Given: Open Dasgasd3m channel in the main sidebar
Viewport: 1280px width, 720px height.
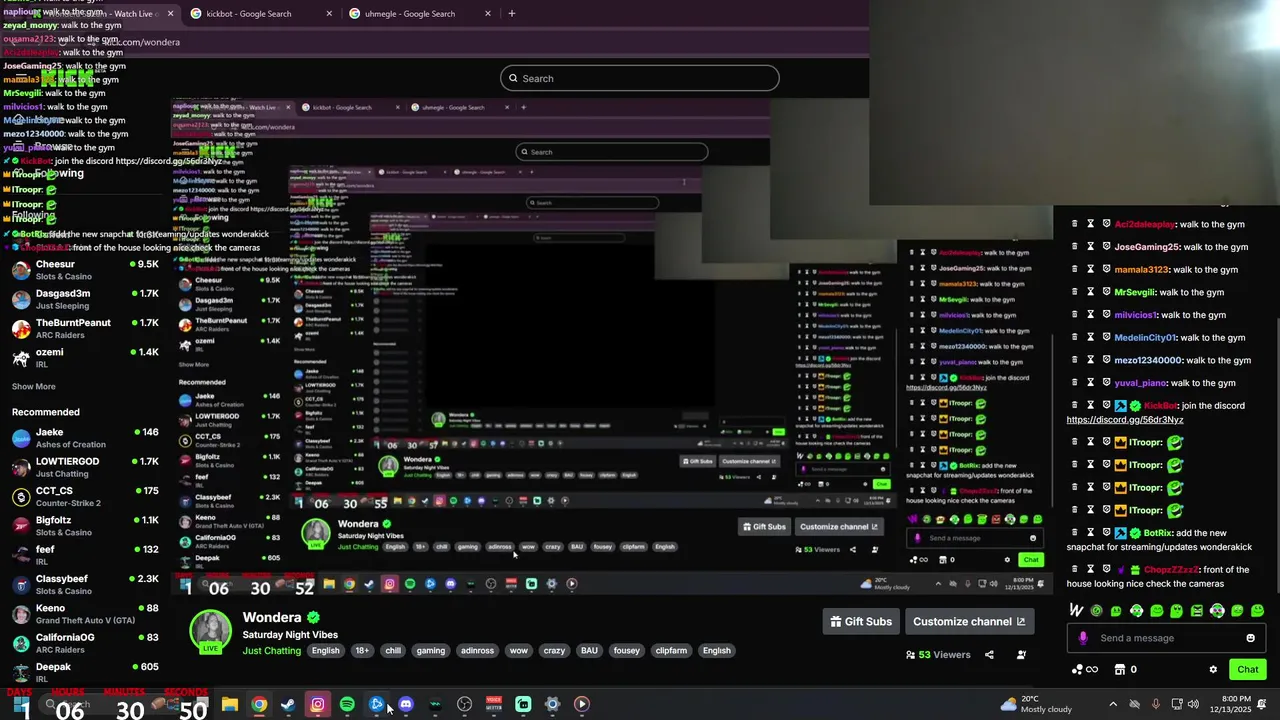Looking at the screenshot, I should pos(86,299).
